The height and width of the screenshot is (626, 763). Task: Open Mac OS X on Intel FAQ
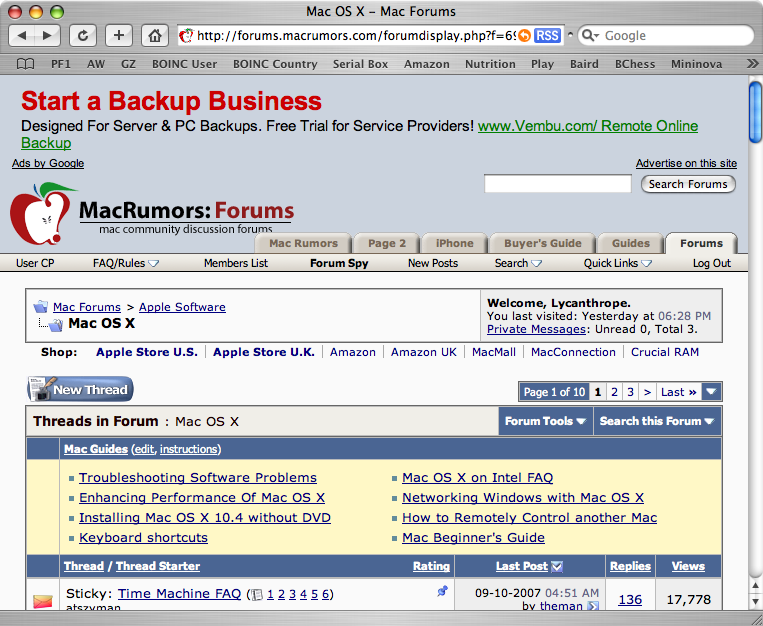click(x=477, y=478)
